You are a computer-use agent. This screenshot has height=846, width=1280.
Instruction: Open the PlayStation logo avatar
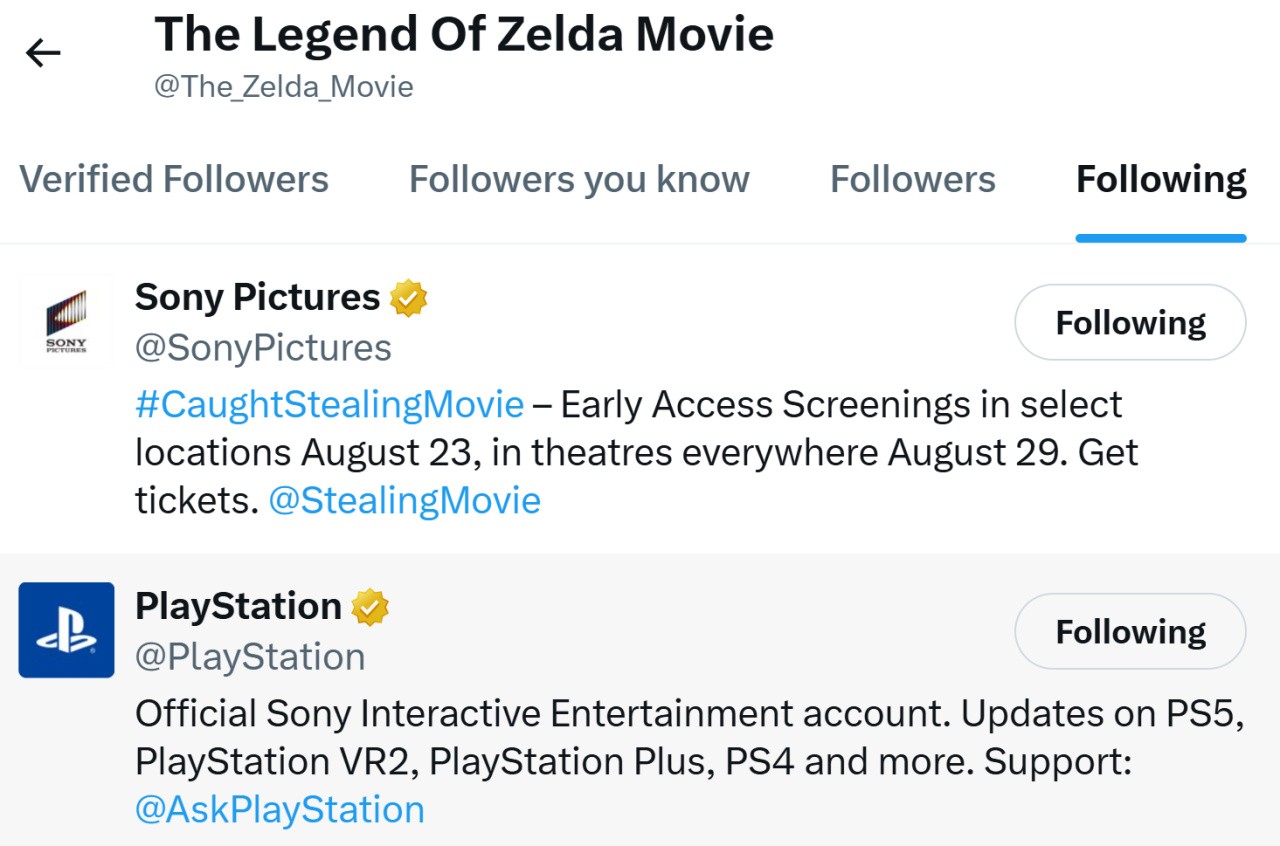[x=66, y=630]
